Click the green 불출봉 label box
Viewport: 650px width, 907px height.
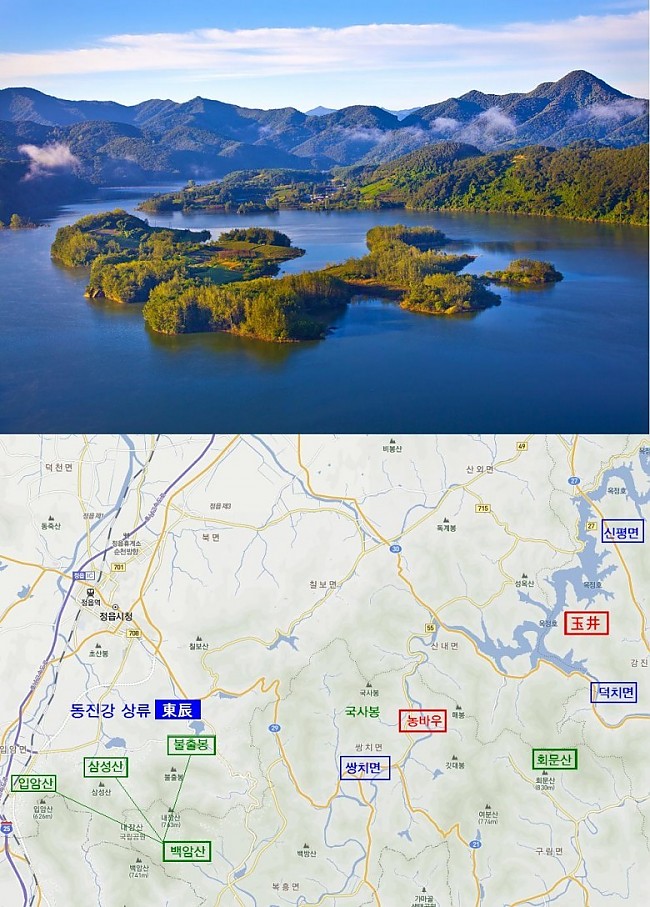pos(191,744)
